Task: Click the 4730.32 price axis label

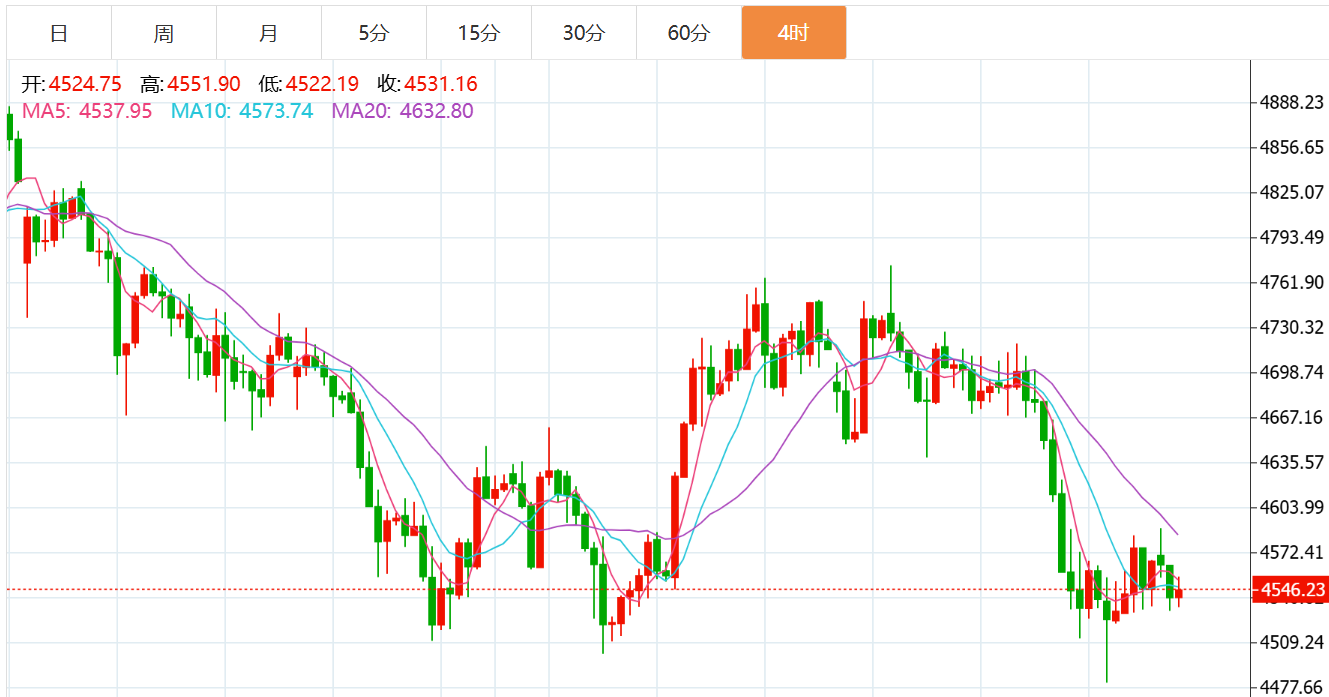Action: [1292, 328]
